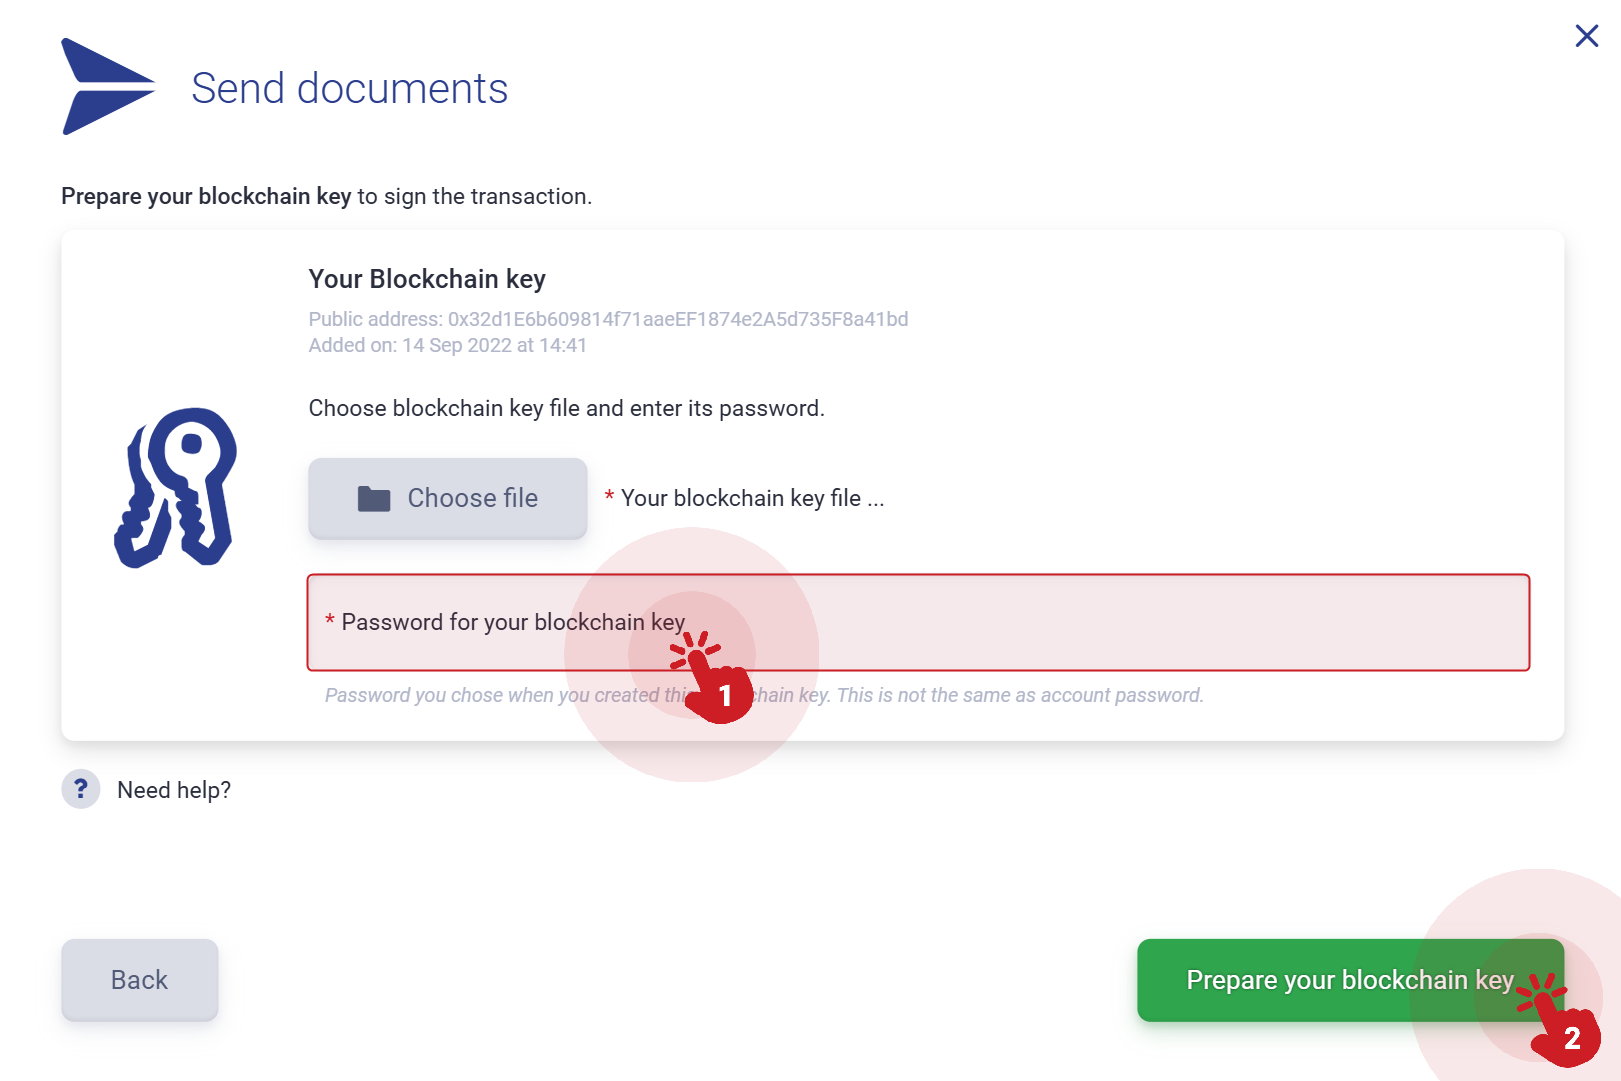Click Prepare your blockchain key green button

point(1350,980)
